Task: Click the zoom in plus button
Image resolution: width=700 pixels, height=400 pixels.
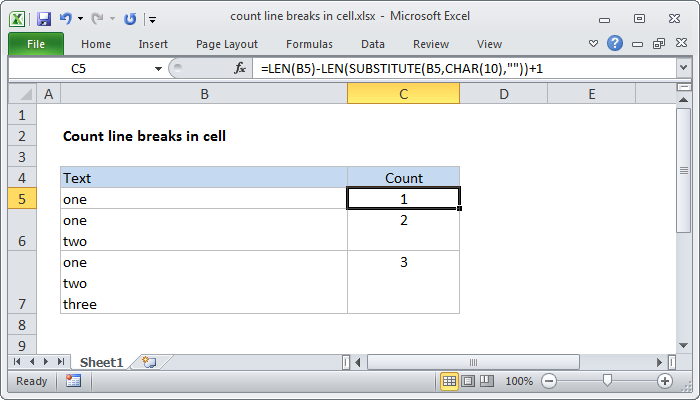Action: [x=664, y=381]
